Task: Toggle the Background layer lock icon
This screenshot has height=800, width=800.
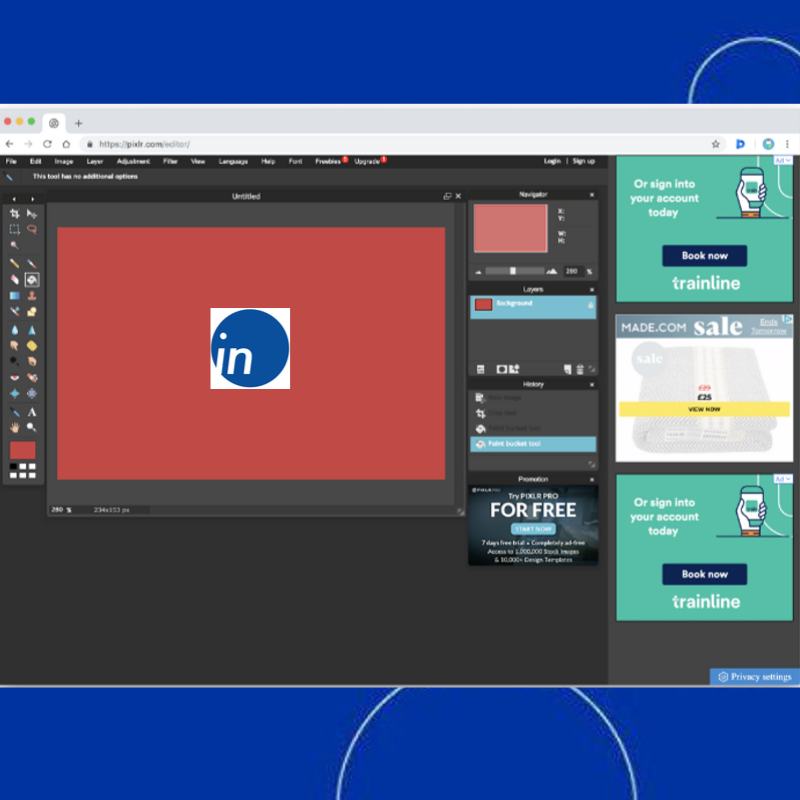Action: (590, 305)
